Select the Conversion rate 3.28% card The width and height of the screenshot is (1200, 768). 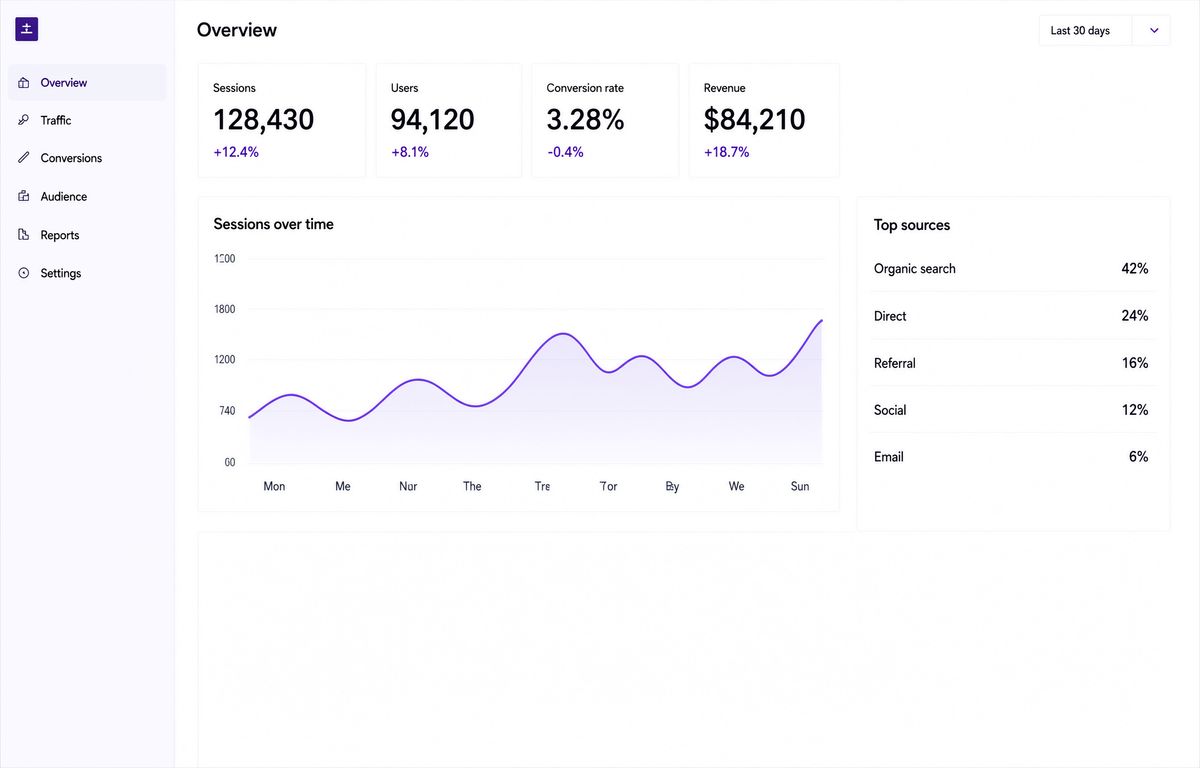click(x=605, y=121)
